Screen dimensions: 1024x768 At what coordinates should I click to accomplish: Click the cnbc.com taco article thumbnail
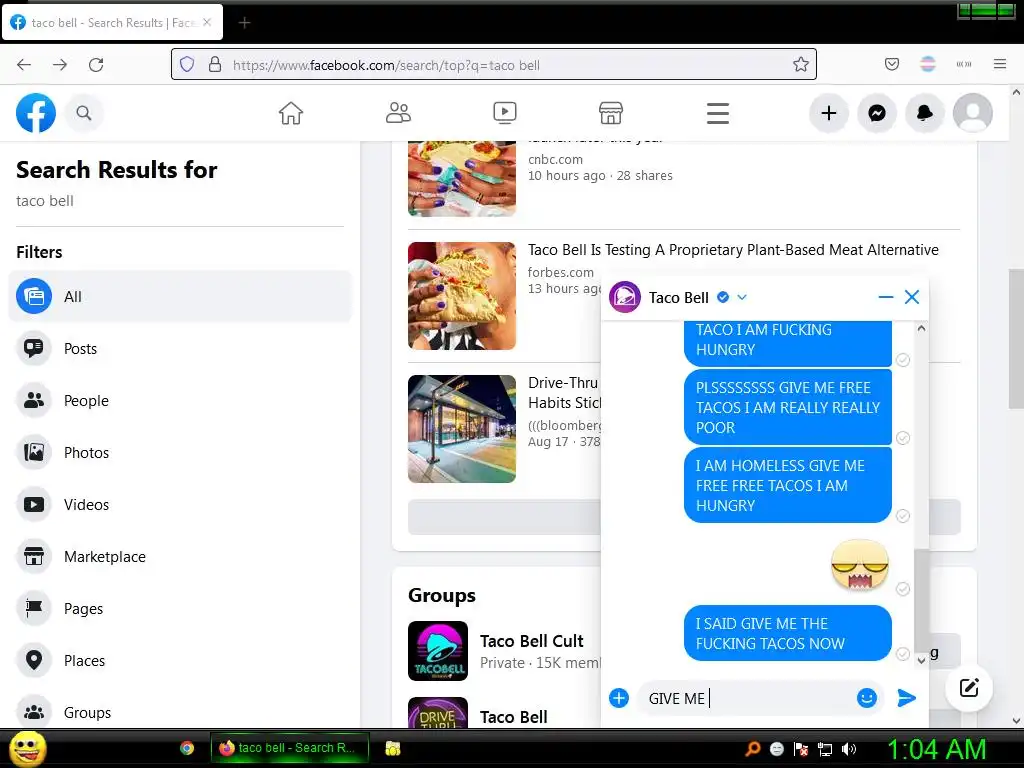(462, 178)
